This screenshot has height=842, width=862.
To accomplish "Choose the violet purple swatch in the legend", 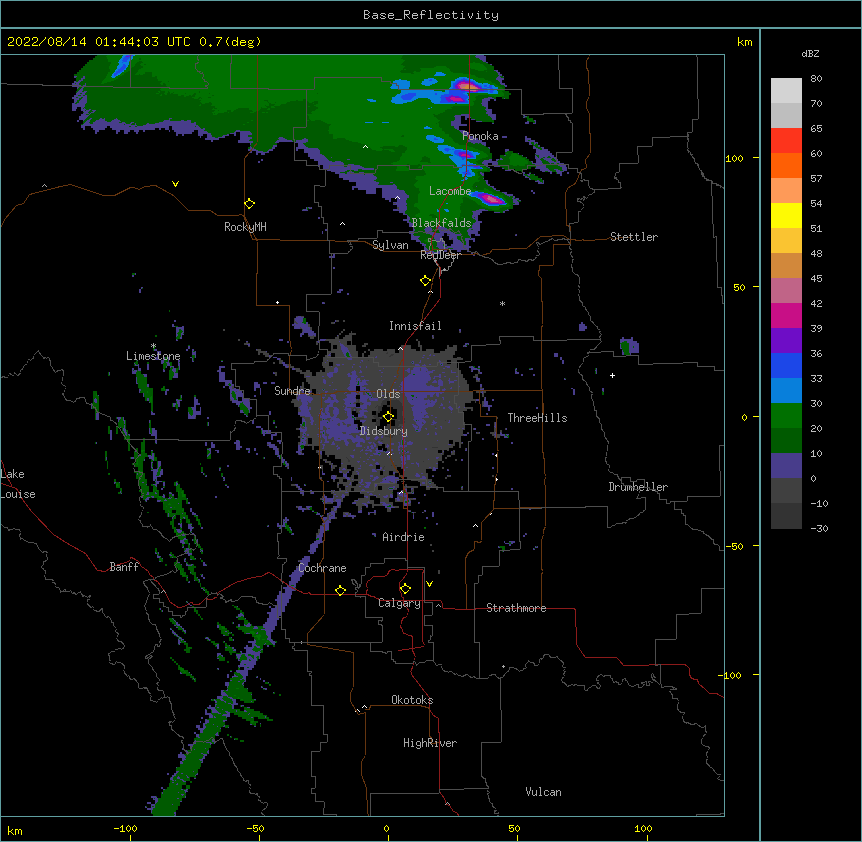I will pos(786,341).
